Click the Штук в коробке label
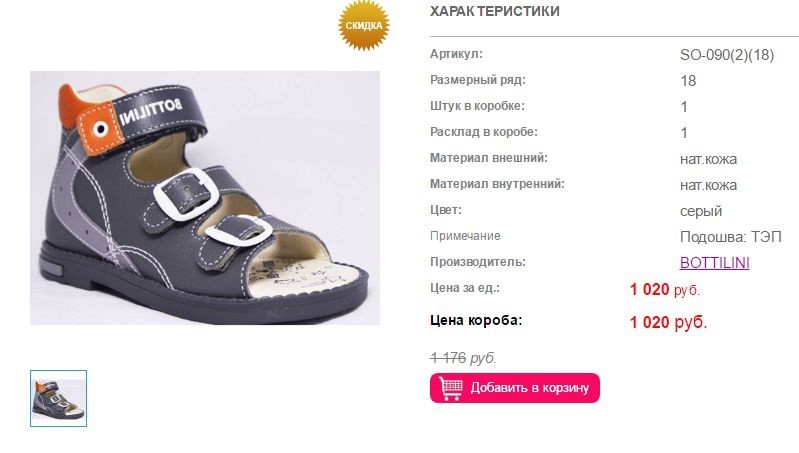This screenshot has height=453, width=799. click(x=477, y=106)
